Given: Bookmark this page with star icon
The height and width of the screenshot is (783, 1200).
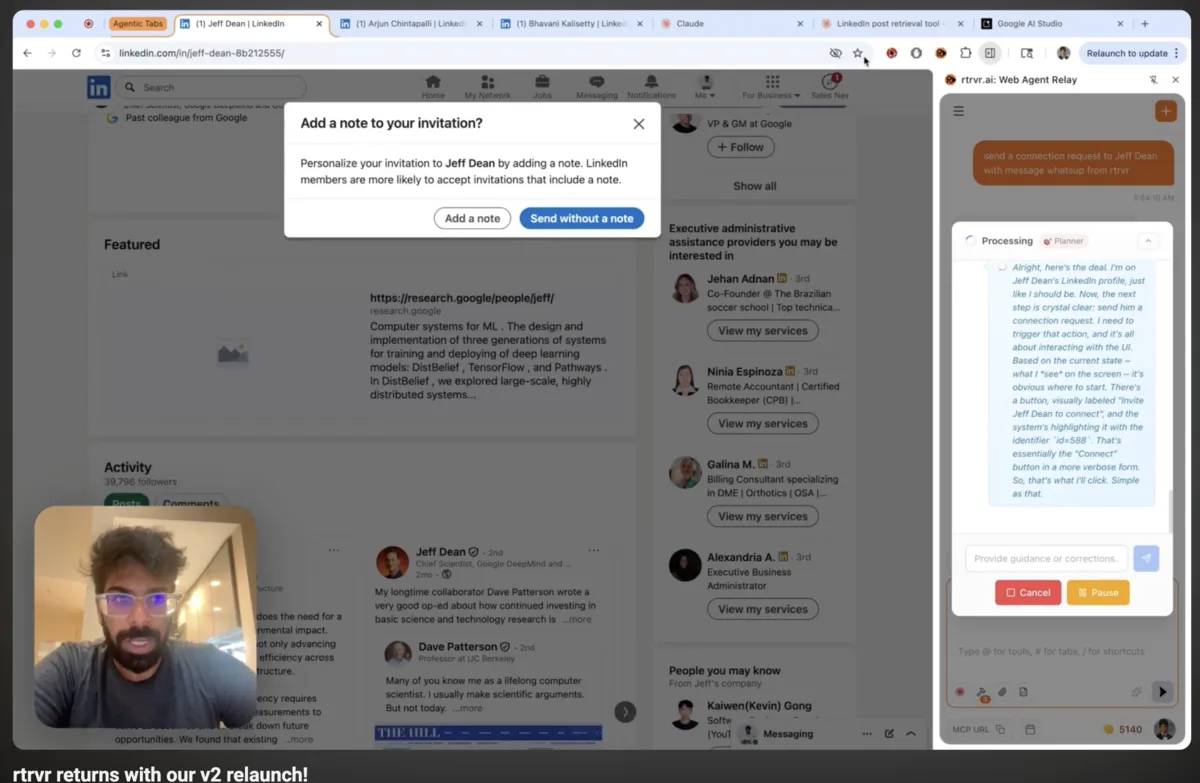Looking at the screenshot, I should pyautogui.click(x=857, y=53).
